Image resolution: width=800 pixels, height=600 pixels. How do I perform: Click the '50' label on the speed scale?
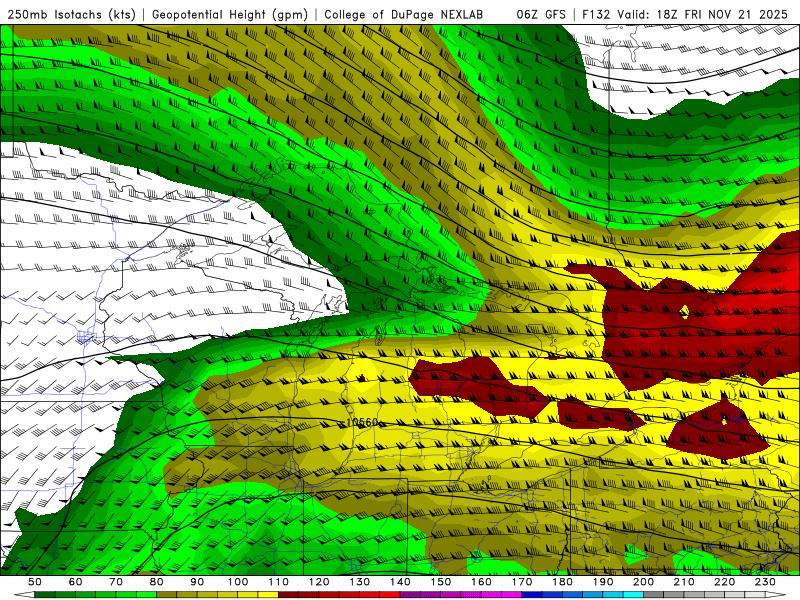35,582
